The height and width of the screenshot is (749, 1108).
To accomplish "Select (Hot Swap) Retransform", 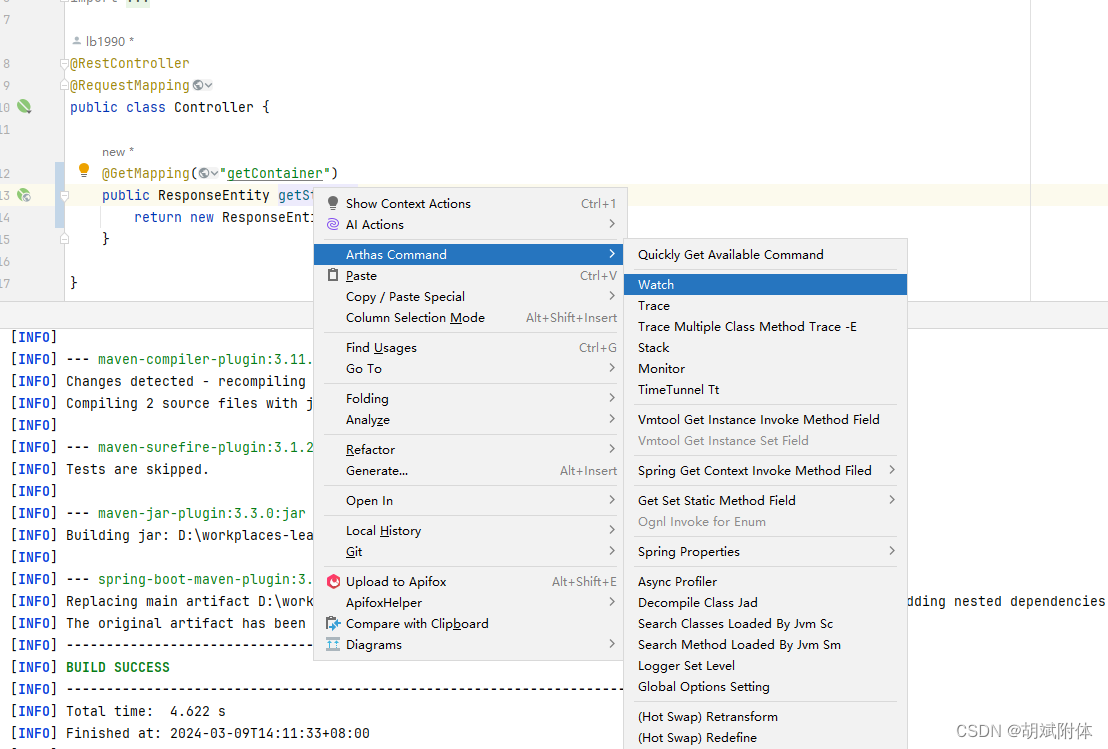I will click(x=765, y=716).
